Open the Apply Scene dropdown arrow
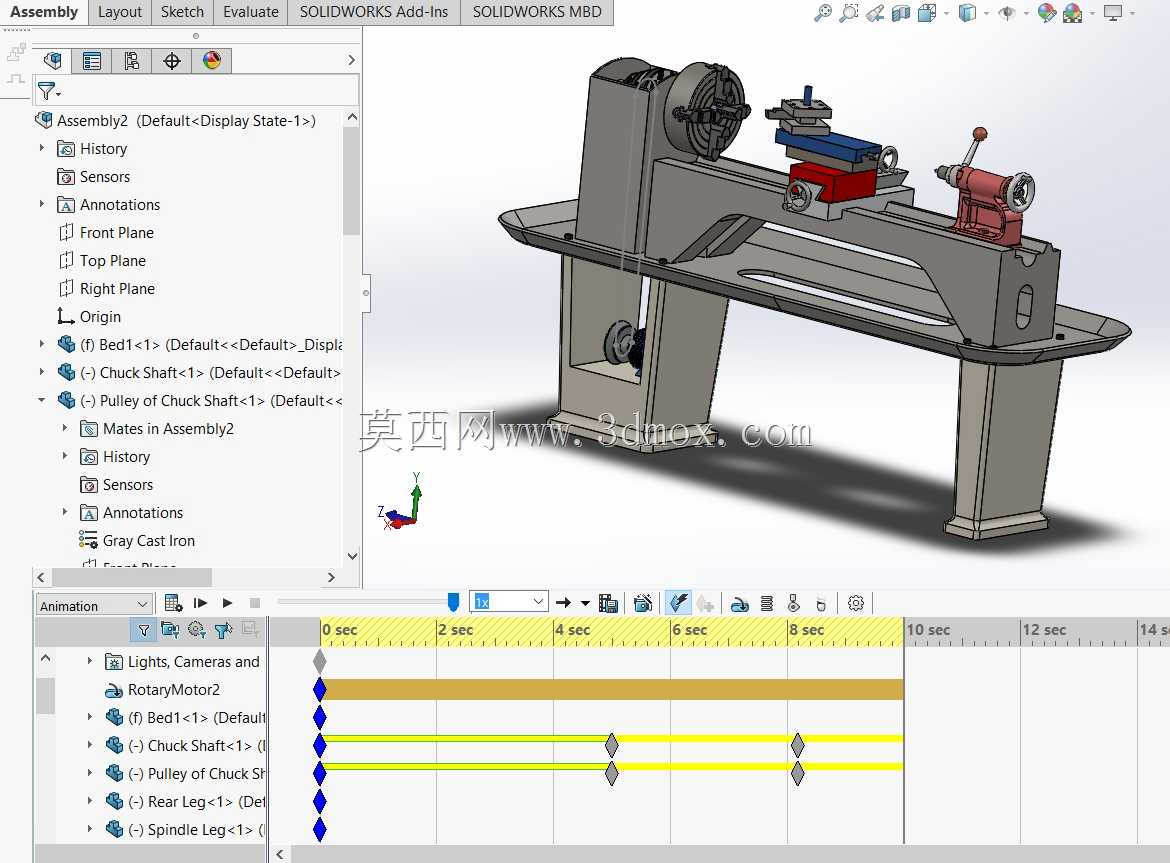 pyautogui.click(x=1092, y=13)
